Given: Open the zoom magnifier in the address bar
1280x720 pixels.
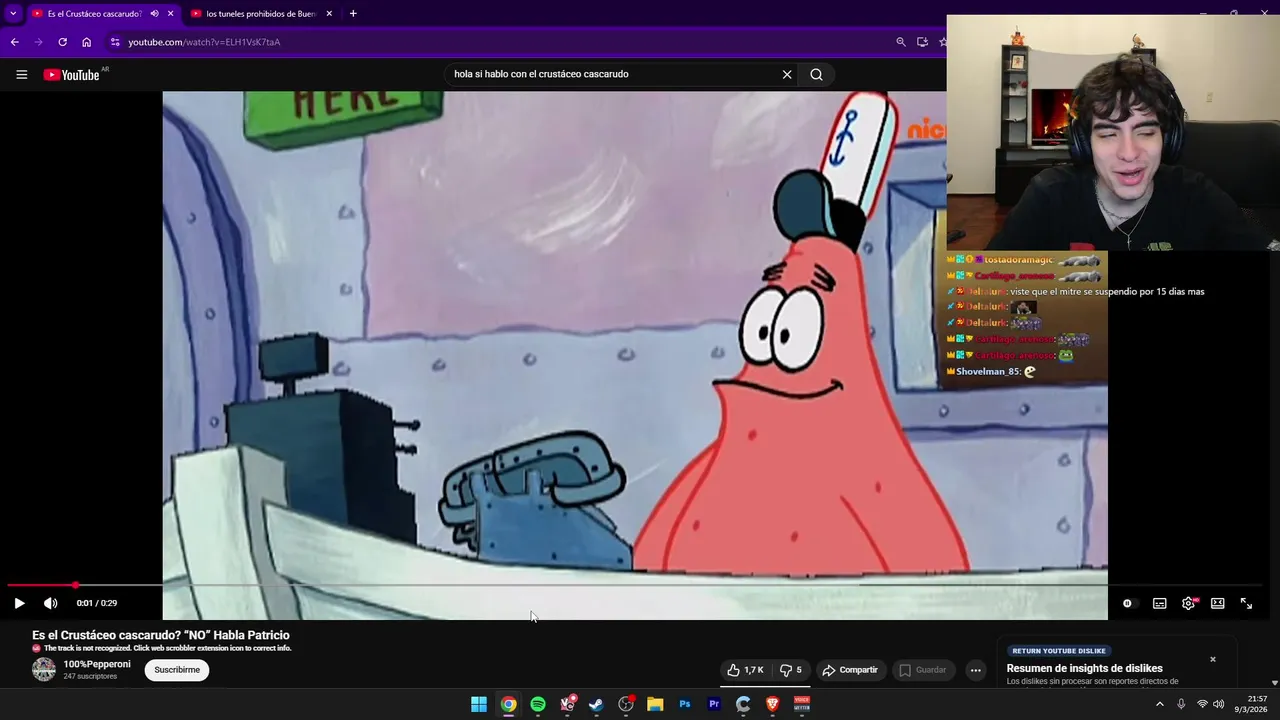Looking at the screenshot, I should click(x=901, y=42).
